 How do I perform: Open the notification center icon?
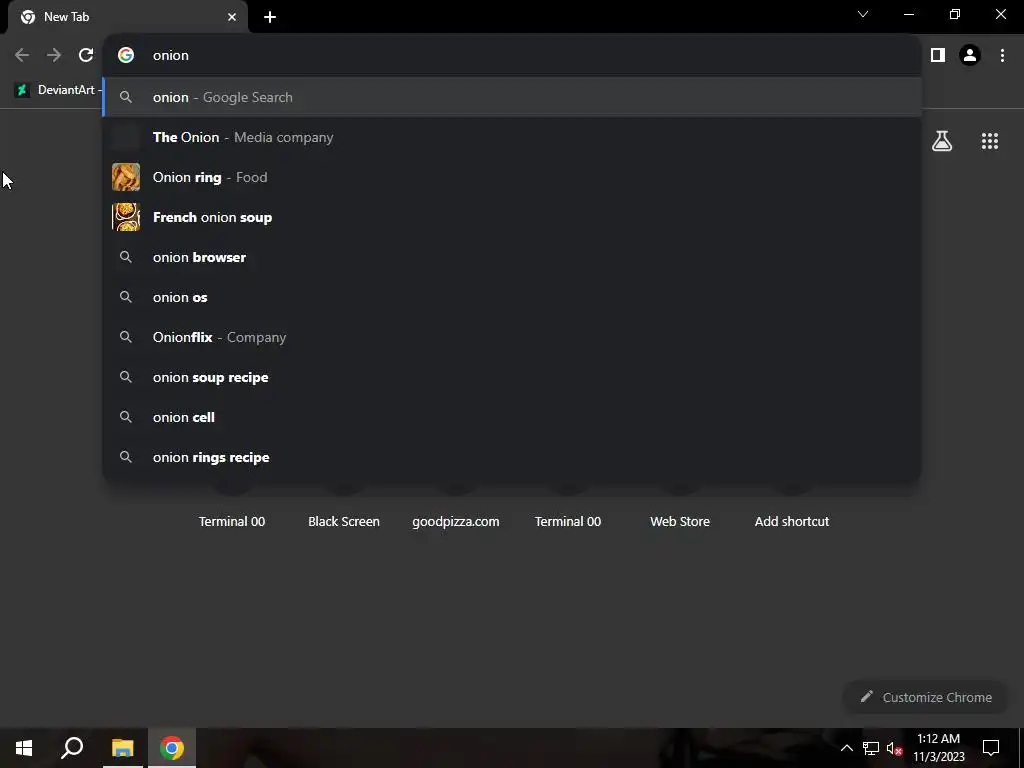991,748
